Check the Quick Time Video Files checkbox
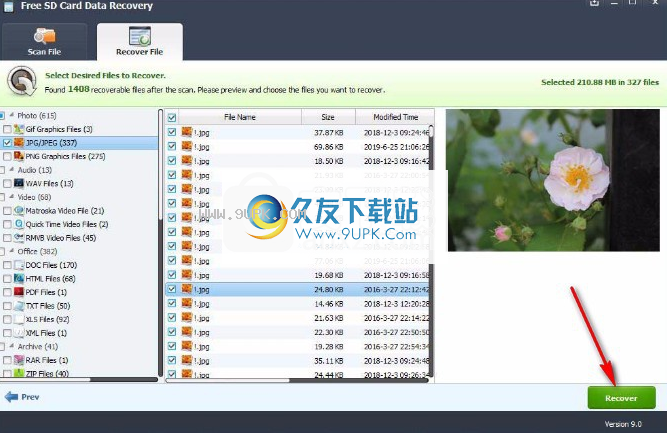Viewport: 670px width, 434px height. click(7, 224)
